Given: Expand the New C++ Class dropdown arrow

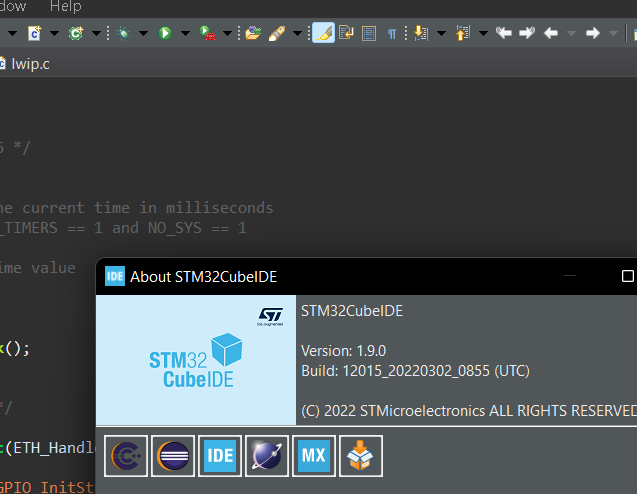Looking at the screenshot, I should tap(96, 33).
